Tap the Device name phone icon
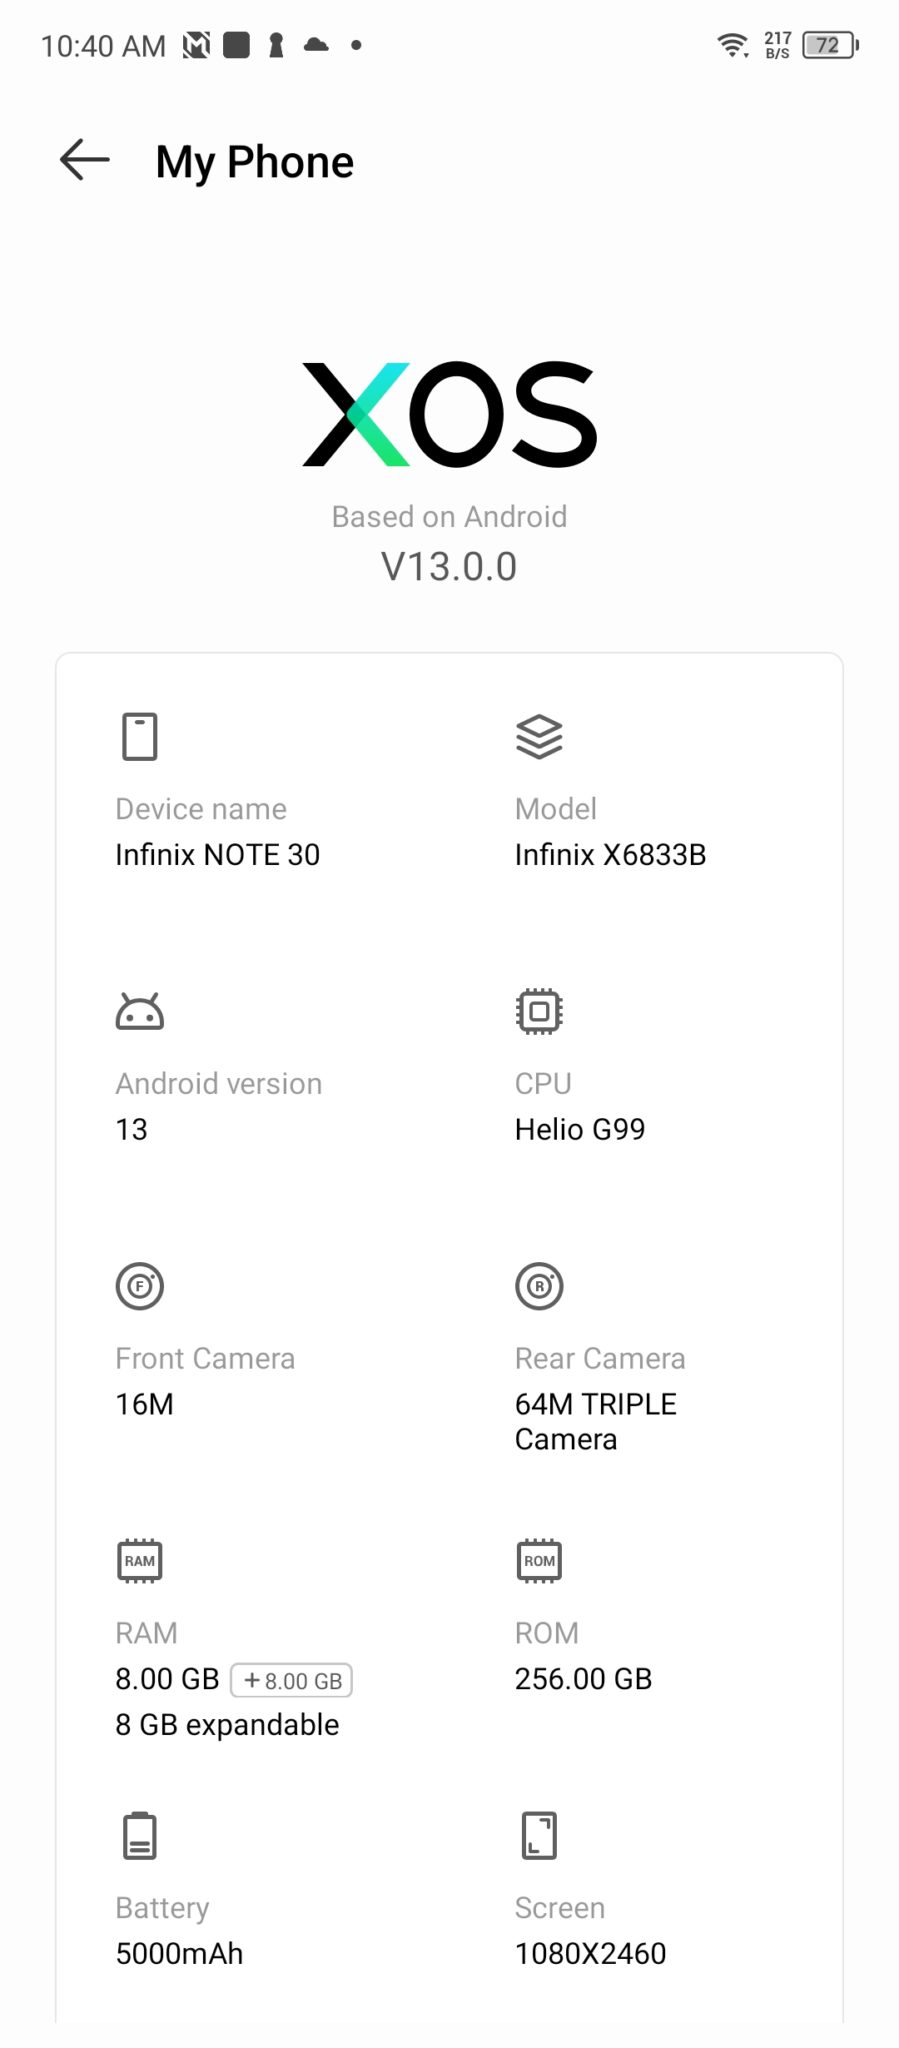 140,737
